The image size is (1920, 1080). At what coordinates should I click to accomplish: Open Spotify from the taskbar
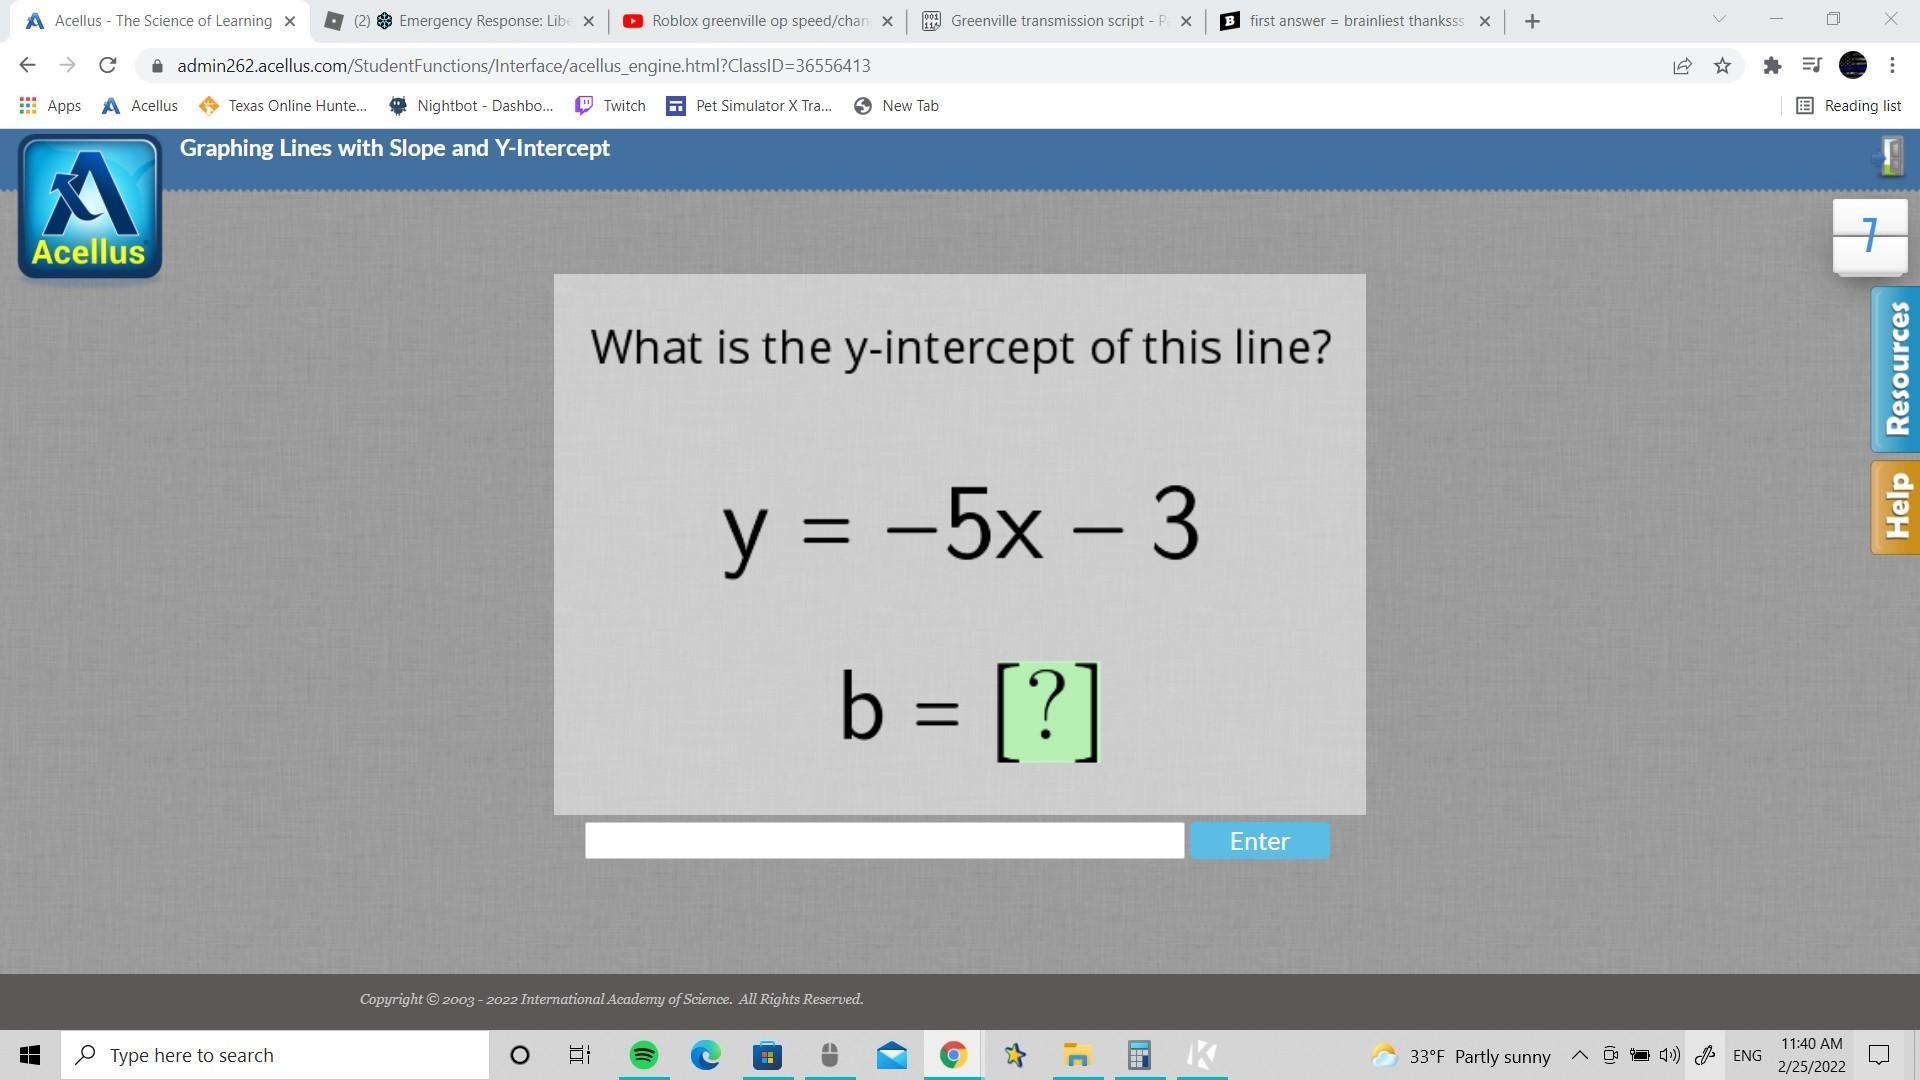pos(643,1055)
